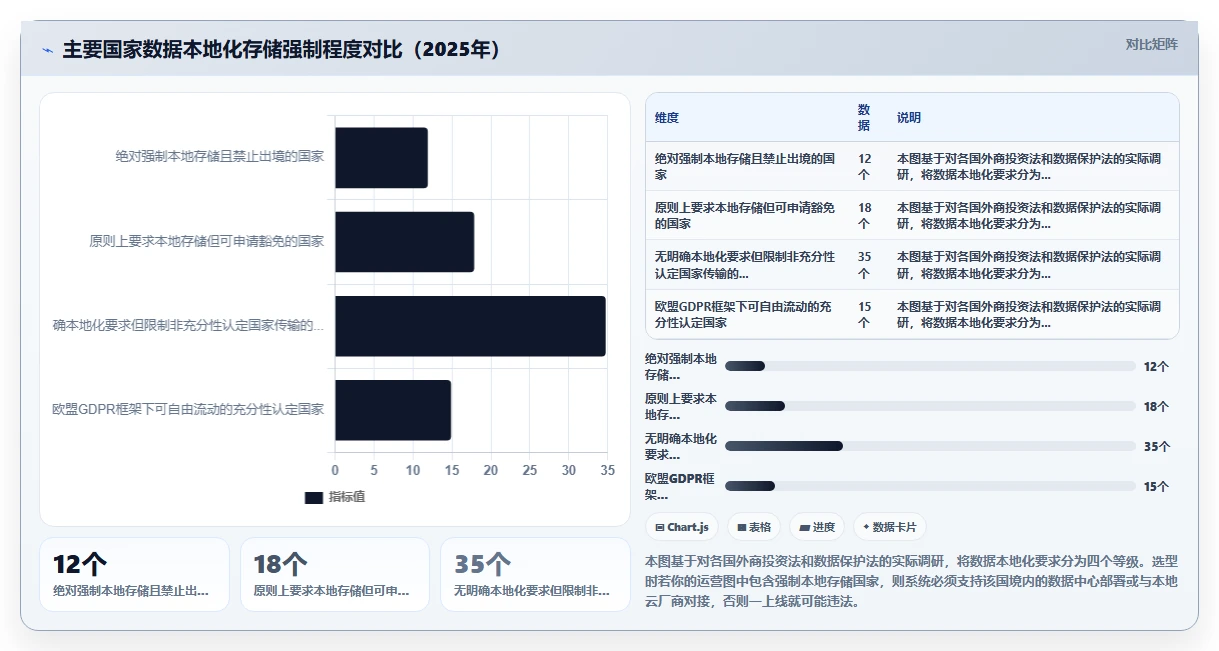Click the 12个 value next to progress bar
This screenshot has width=1219, height=651.
[1156, 367]
